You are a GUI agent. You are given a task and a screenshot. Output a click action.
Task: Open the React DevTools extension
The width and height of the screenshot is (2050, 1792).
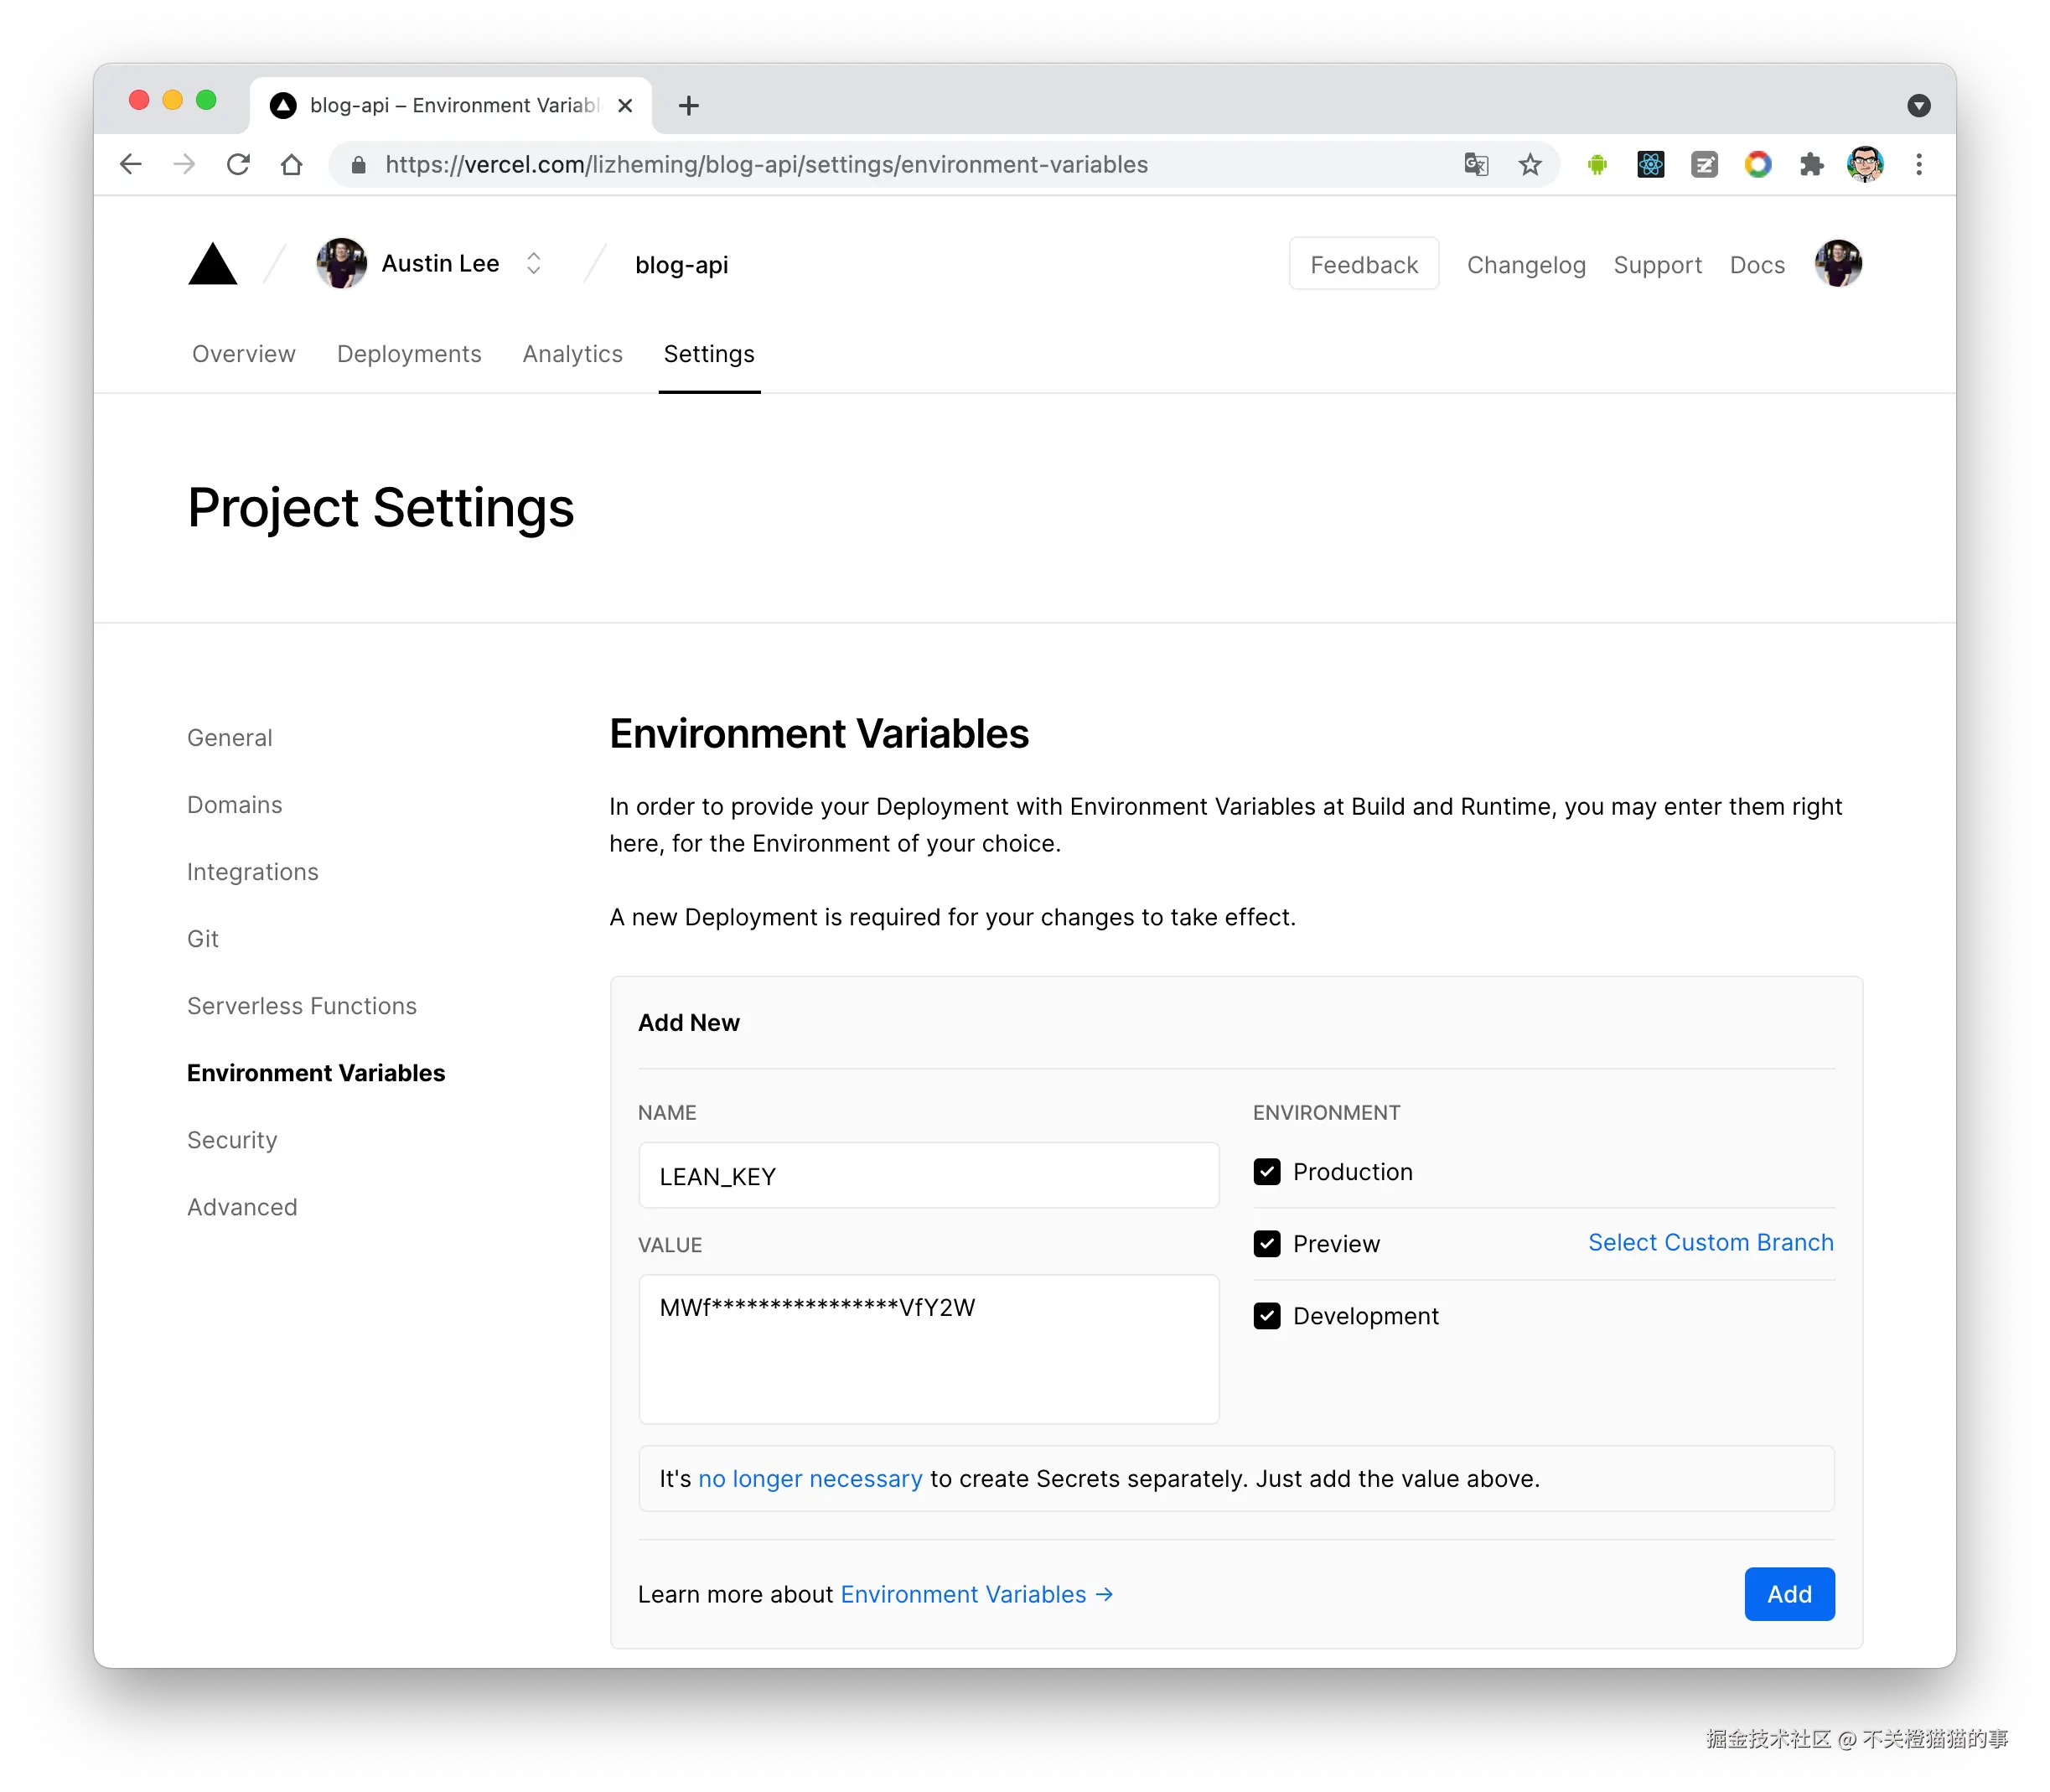point(1651,164)
